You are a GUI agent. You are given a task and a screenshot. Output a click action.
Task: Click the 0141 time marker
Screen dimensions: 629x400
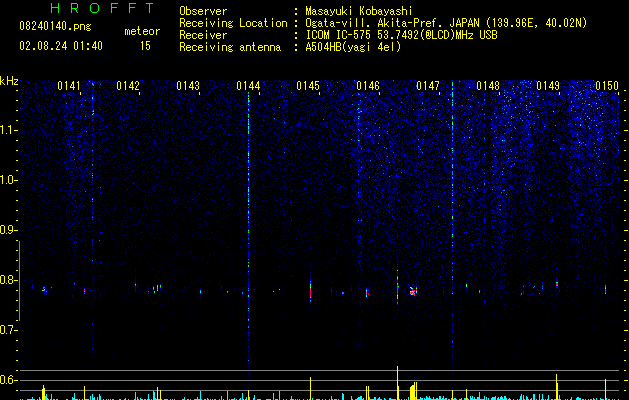point(69,86)
